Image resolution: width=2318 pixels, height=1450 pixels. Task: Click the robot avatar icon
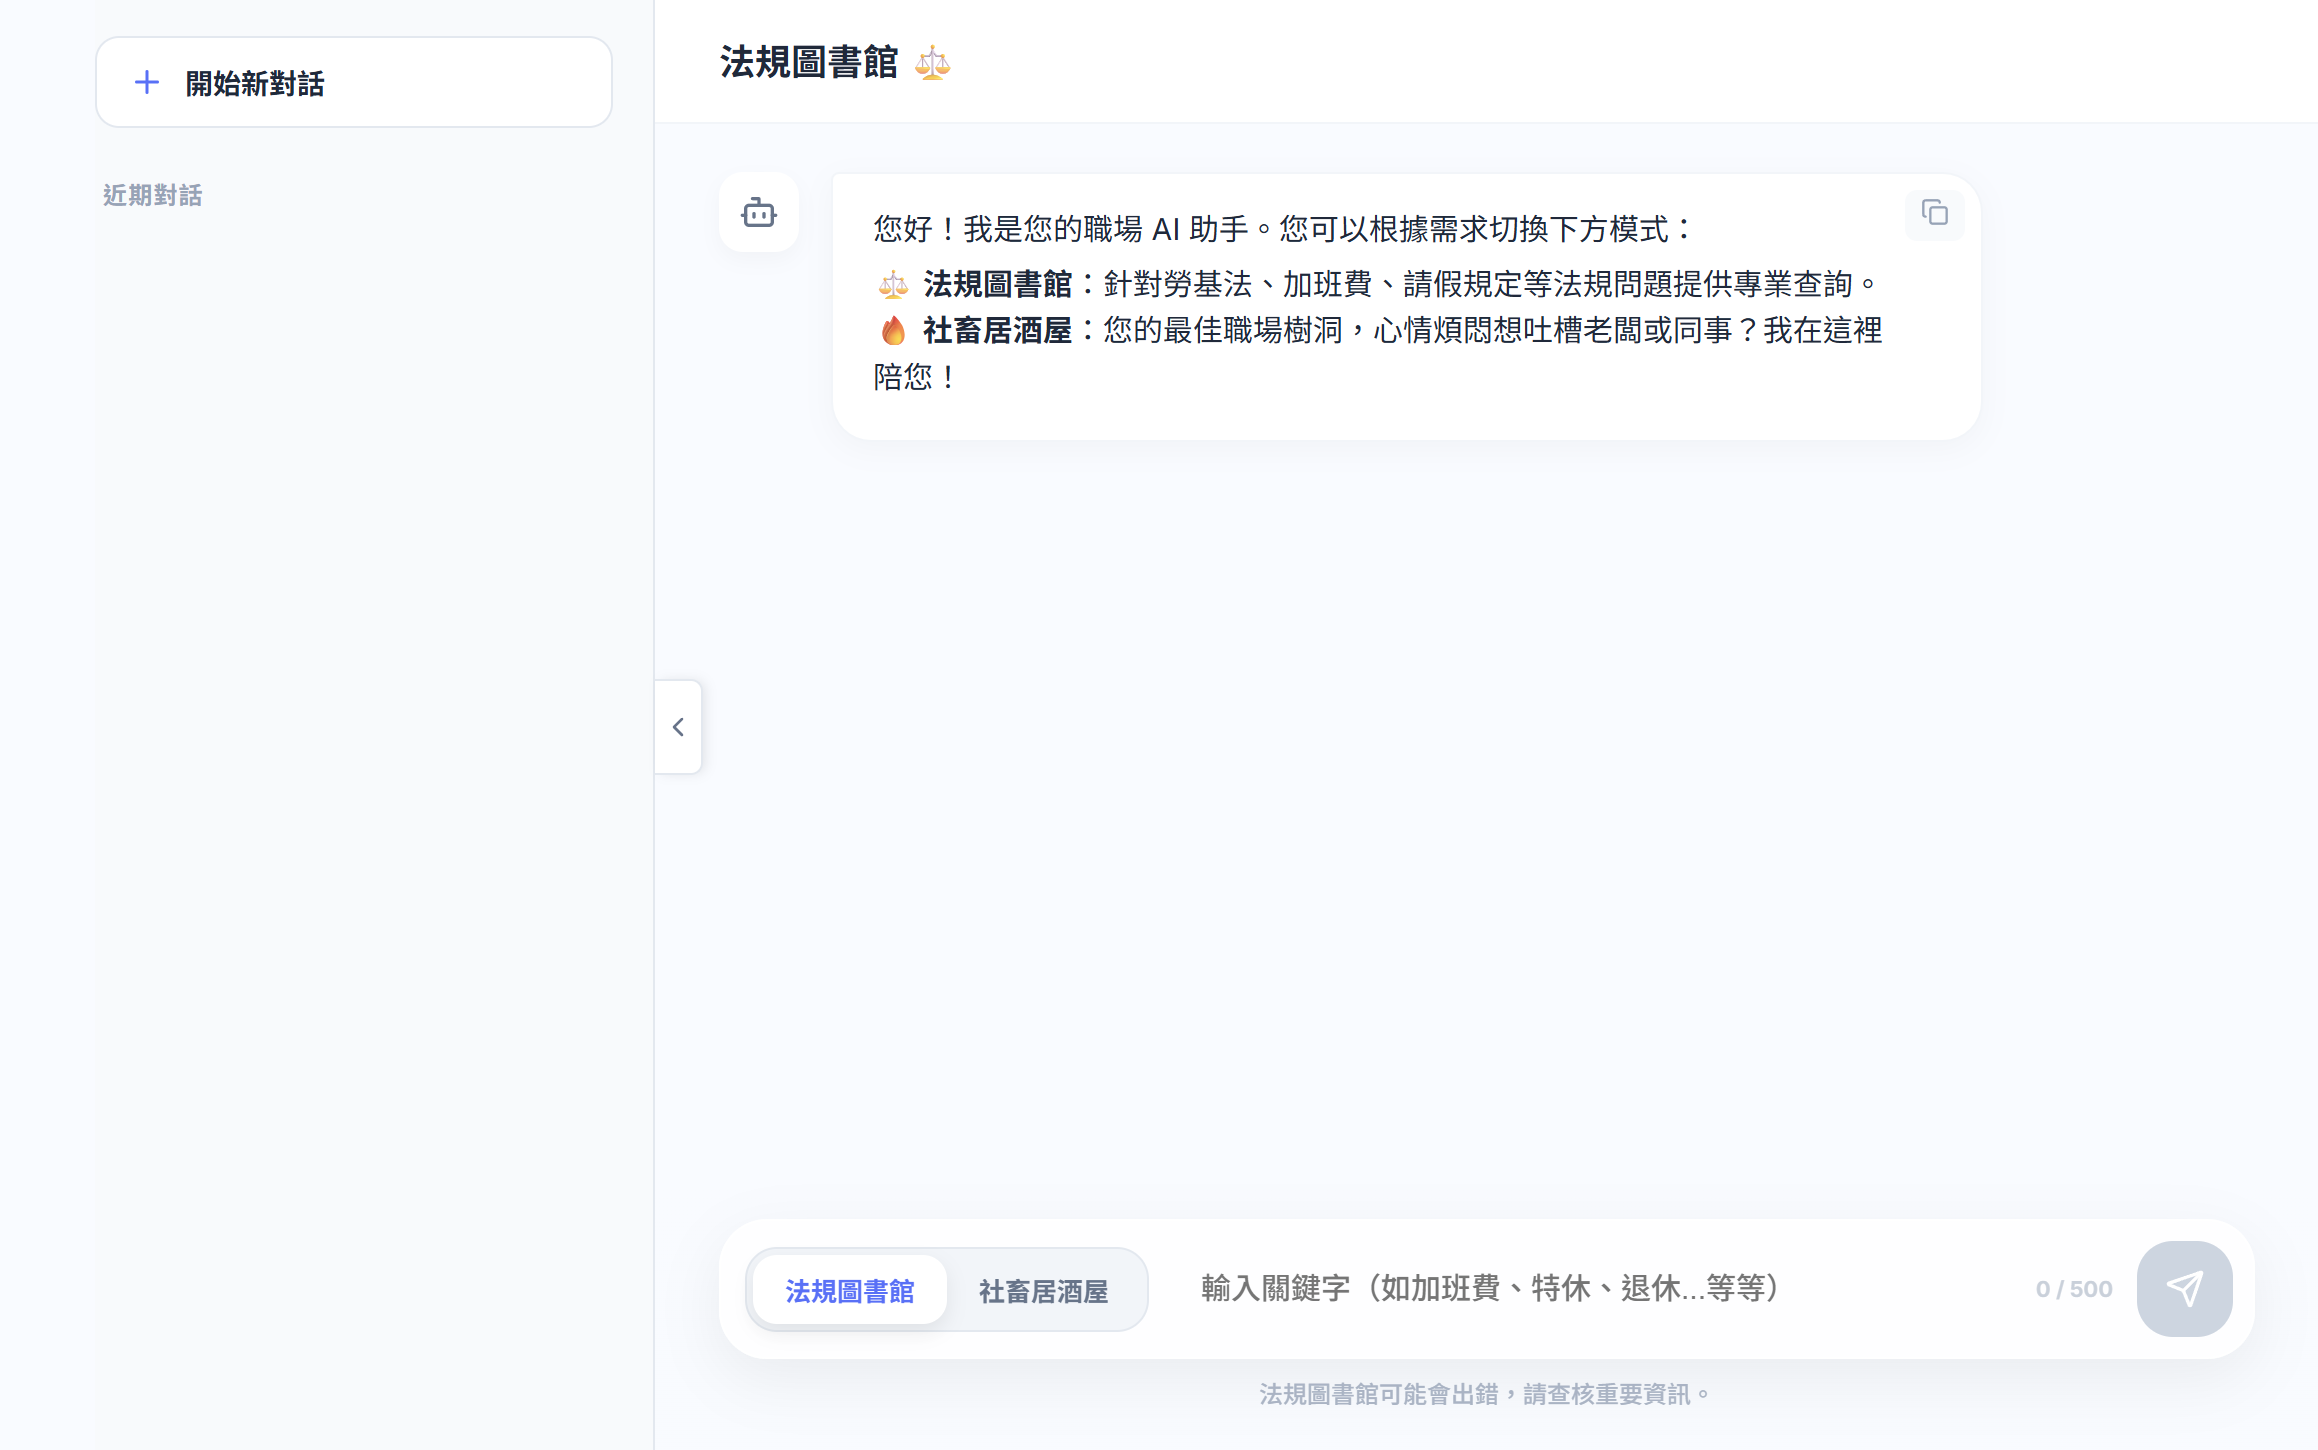tap(758, 213)
